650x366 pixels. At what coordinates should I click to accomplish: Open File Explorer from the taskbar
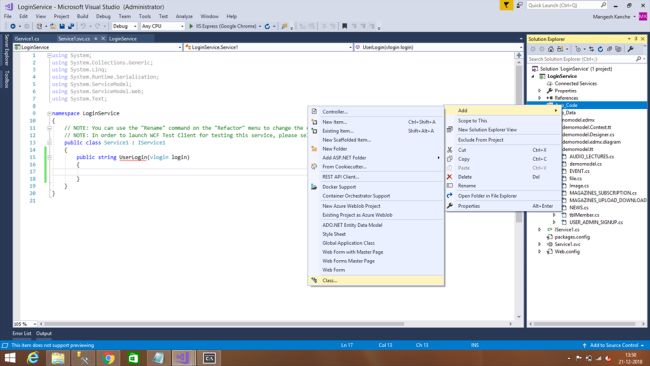click(x=58, y=358)
